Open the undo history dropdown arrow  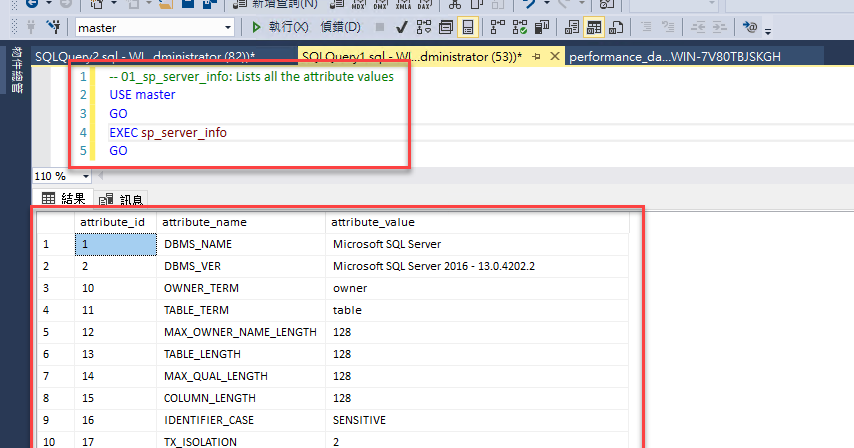(546, 4)
